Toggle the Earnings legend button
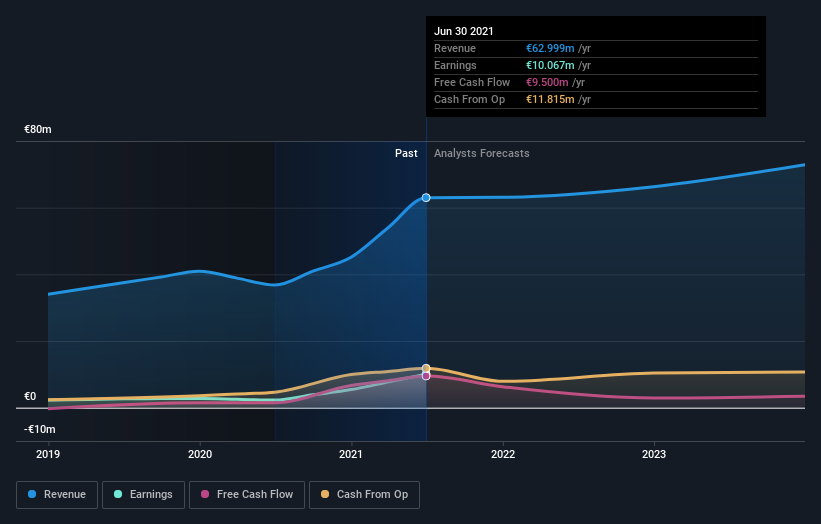 tap(143, 495)
